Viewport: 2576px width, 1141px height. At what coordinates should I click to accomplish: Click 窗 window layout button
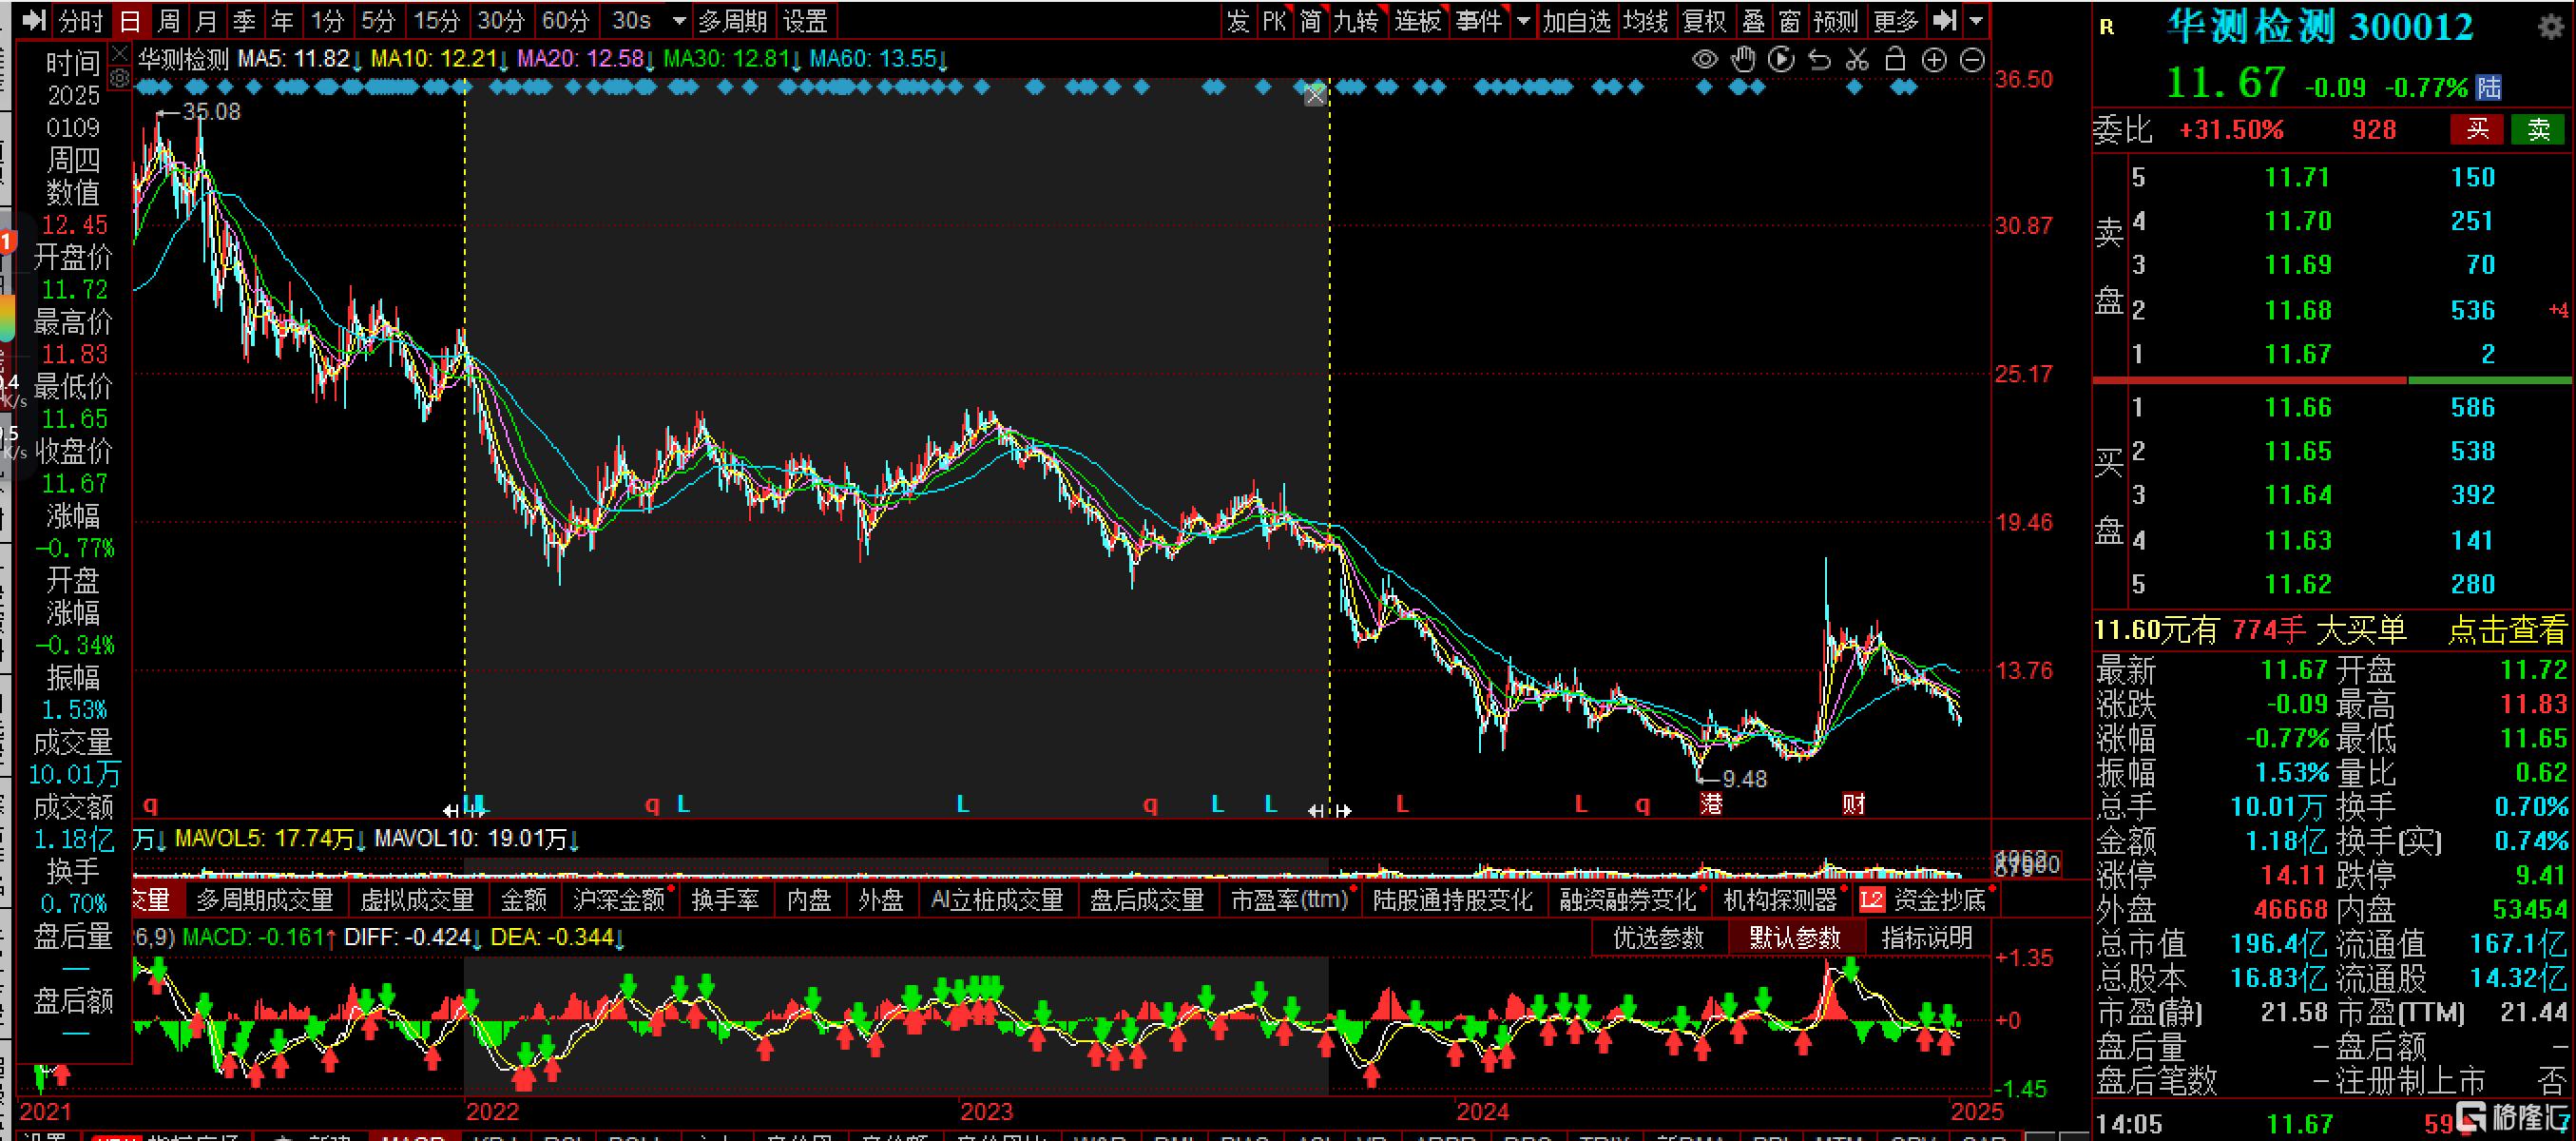tap(1790, 20)
